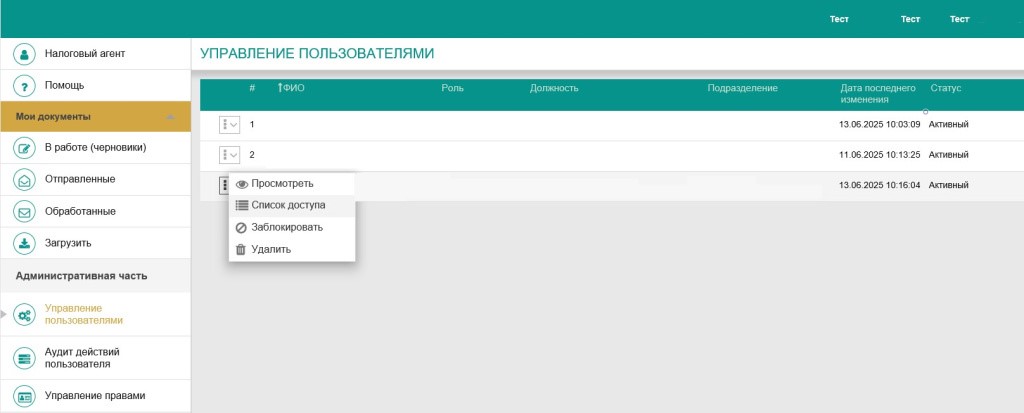Collapse the Мои документы section
This screenshot has height=413, width=1024.
(170, 117)
